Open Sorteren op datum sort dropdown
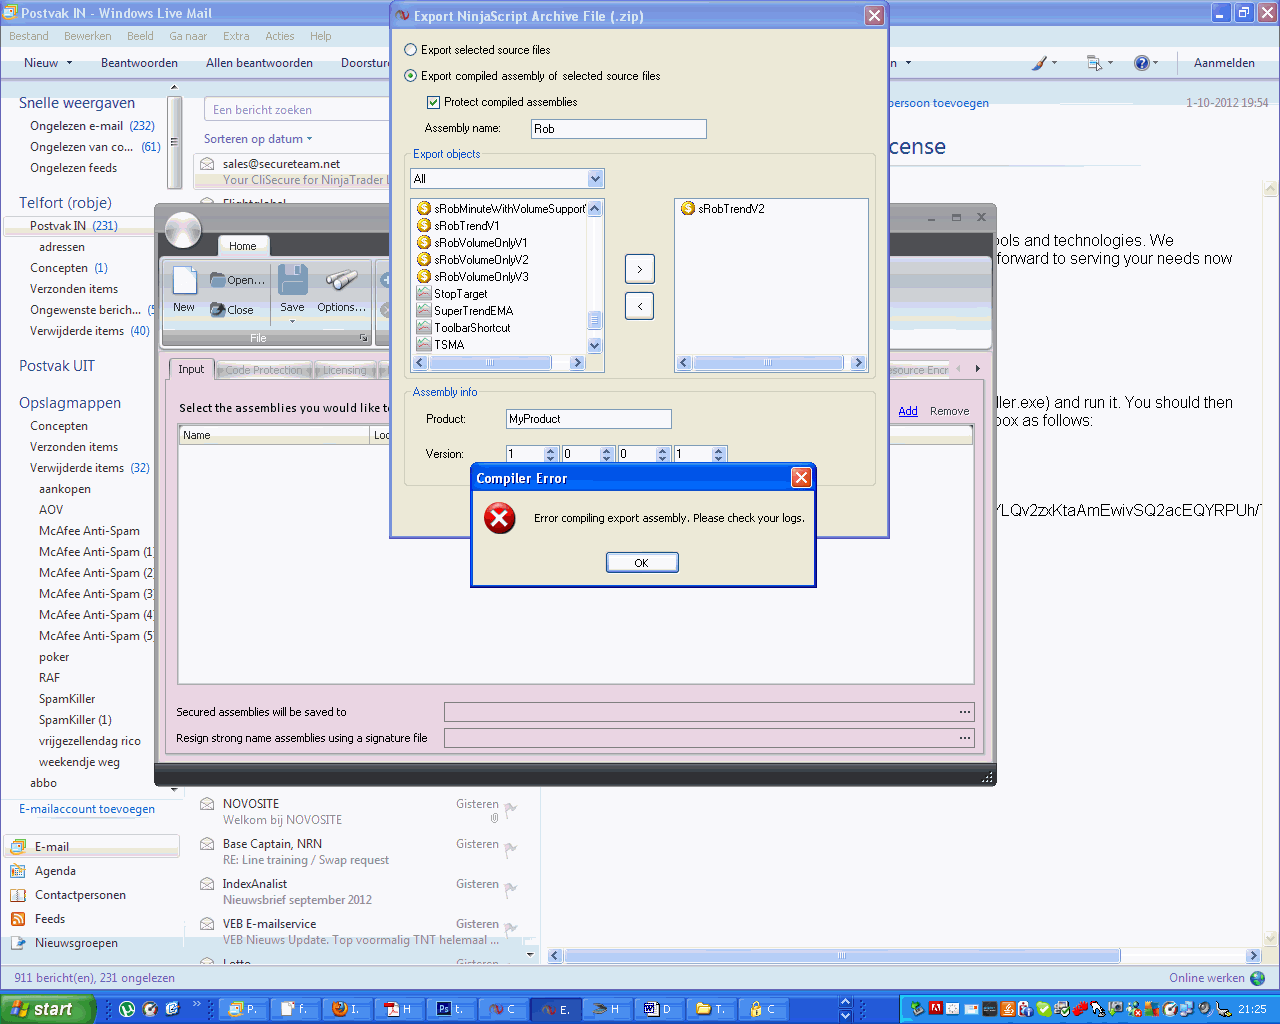Viewport: 1280px width, 1024px height. pos(258,139)
